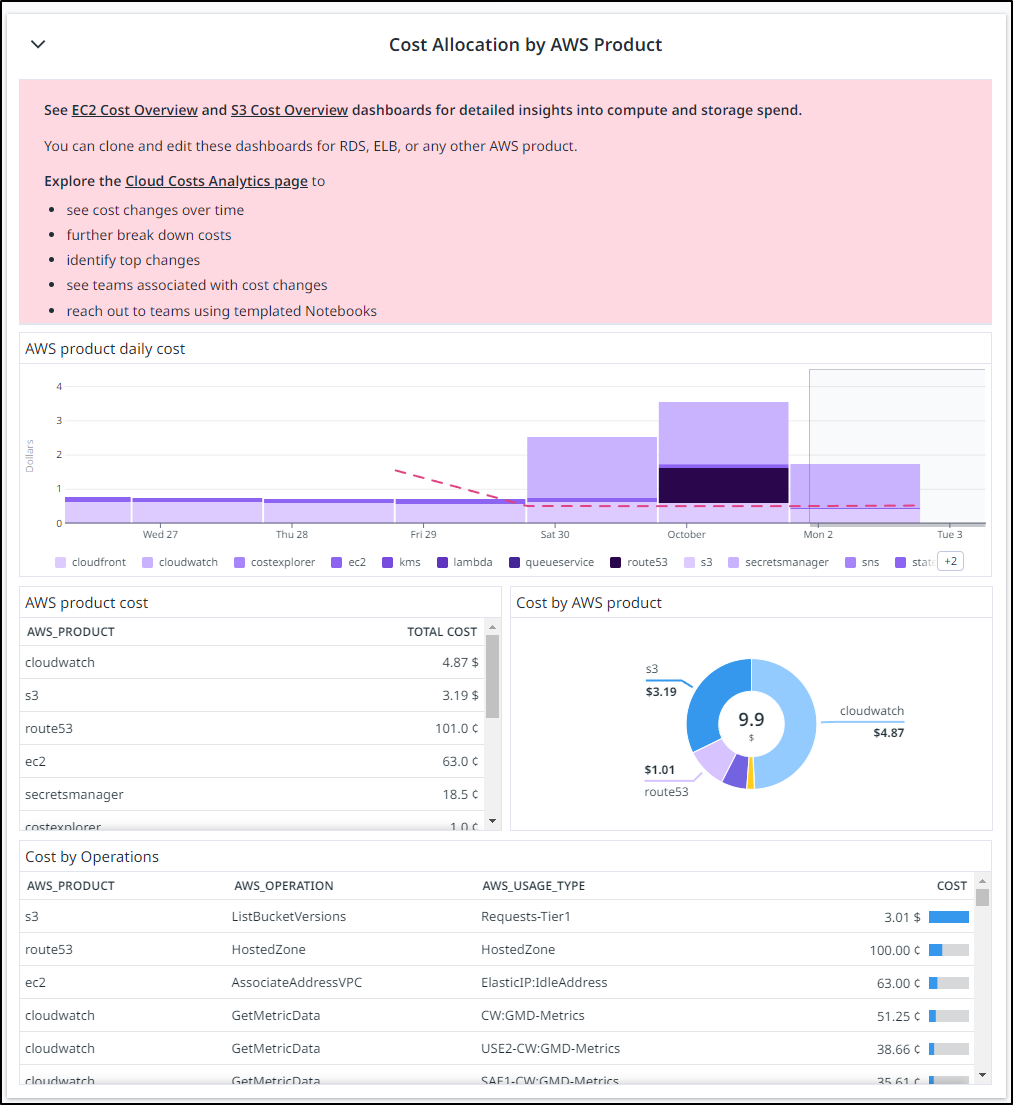Click the down arrow of the operations table scrollbar
1013x1105 pixels.
coord(983,1075)
